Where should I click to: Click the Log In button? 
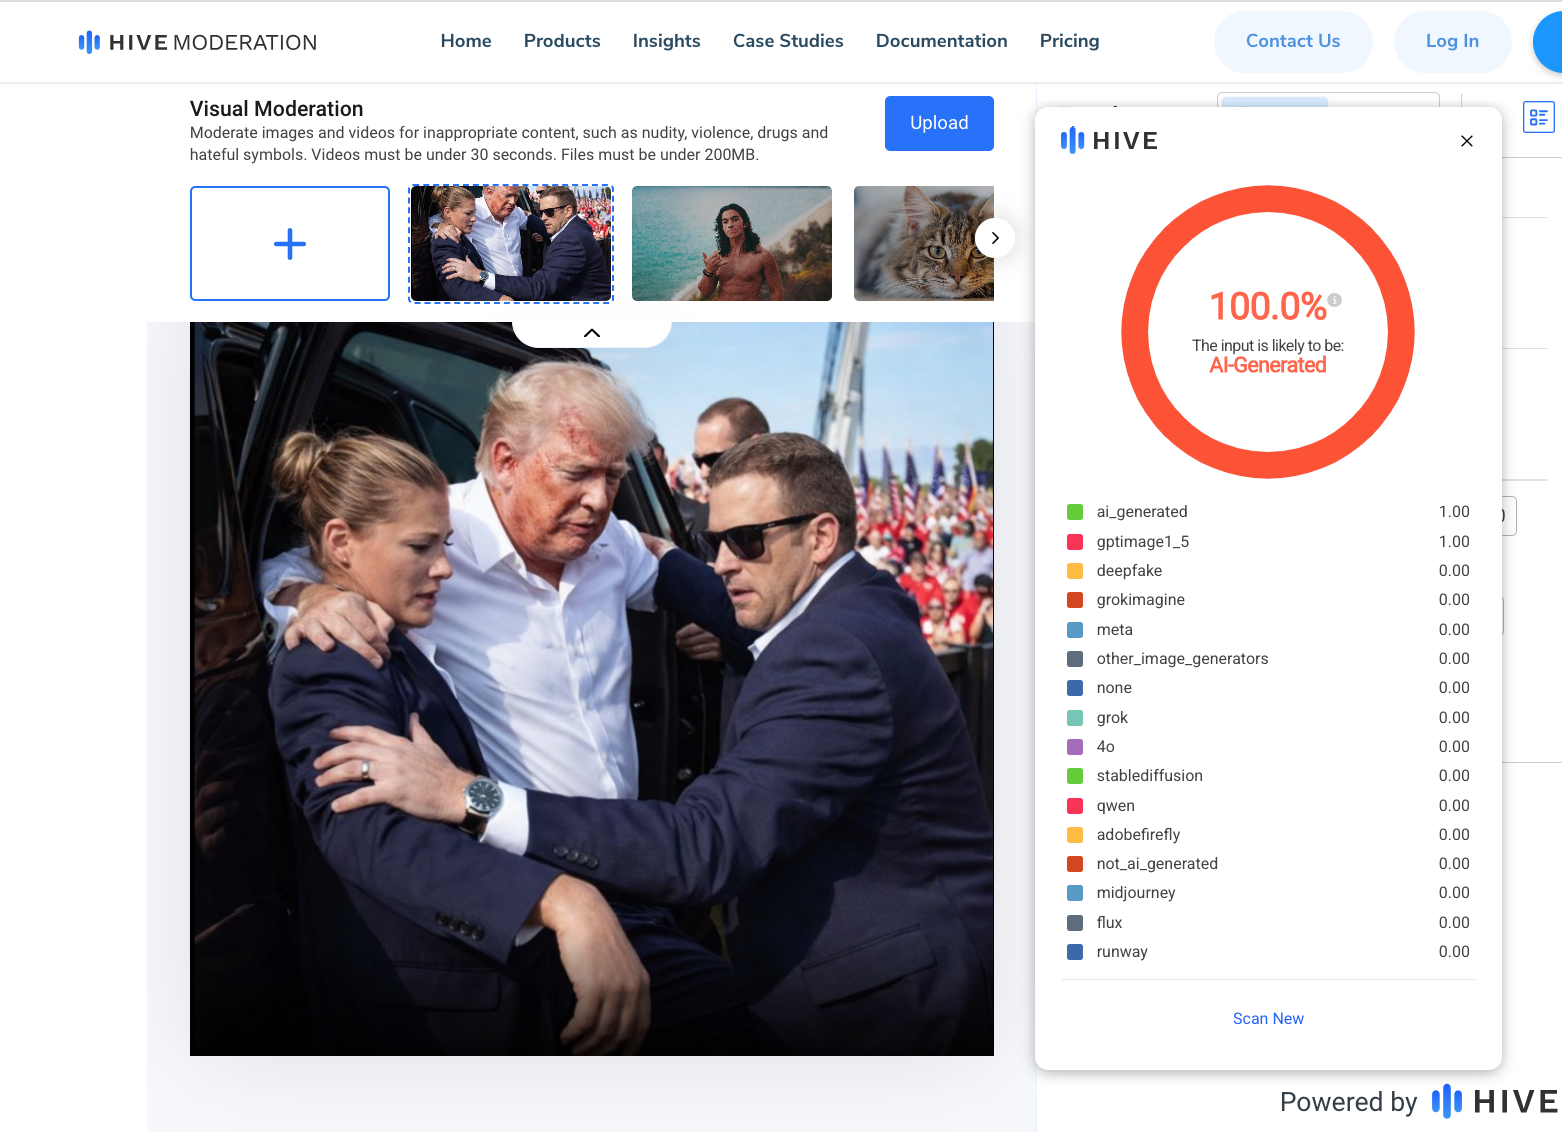click(x=1451, y=41)
